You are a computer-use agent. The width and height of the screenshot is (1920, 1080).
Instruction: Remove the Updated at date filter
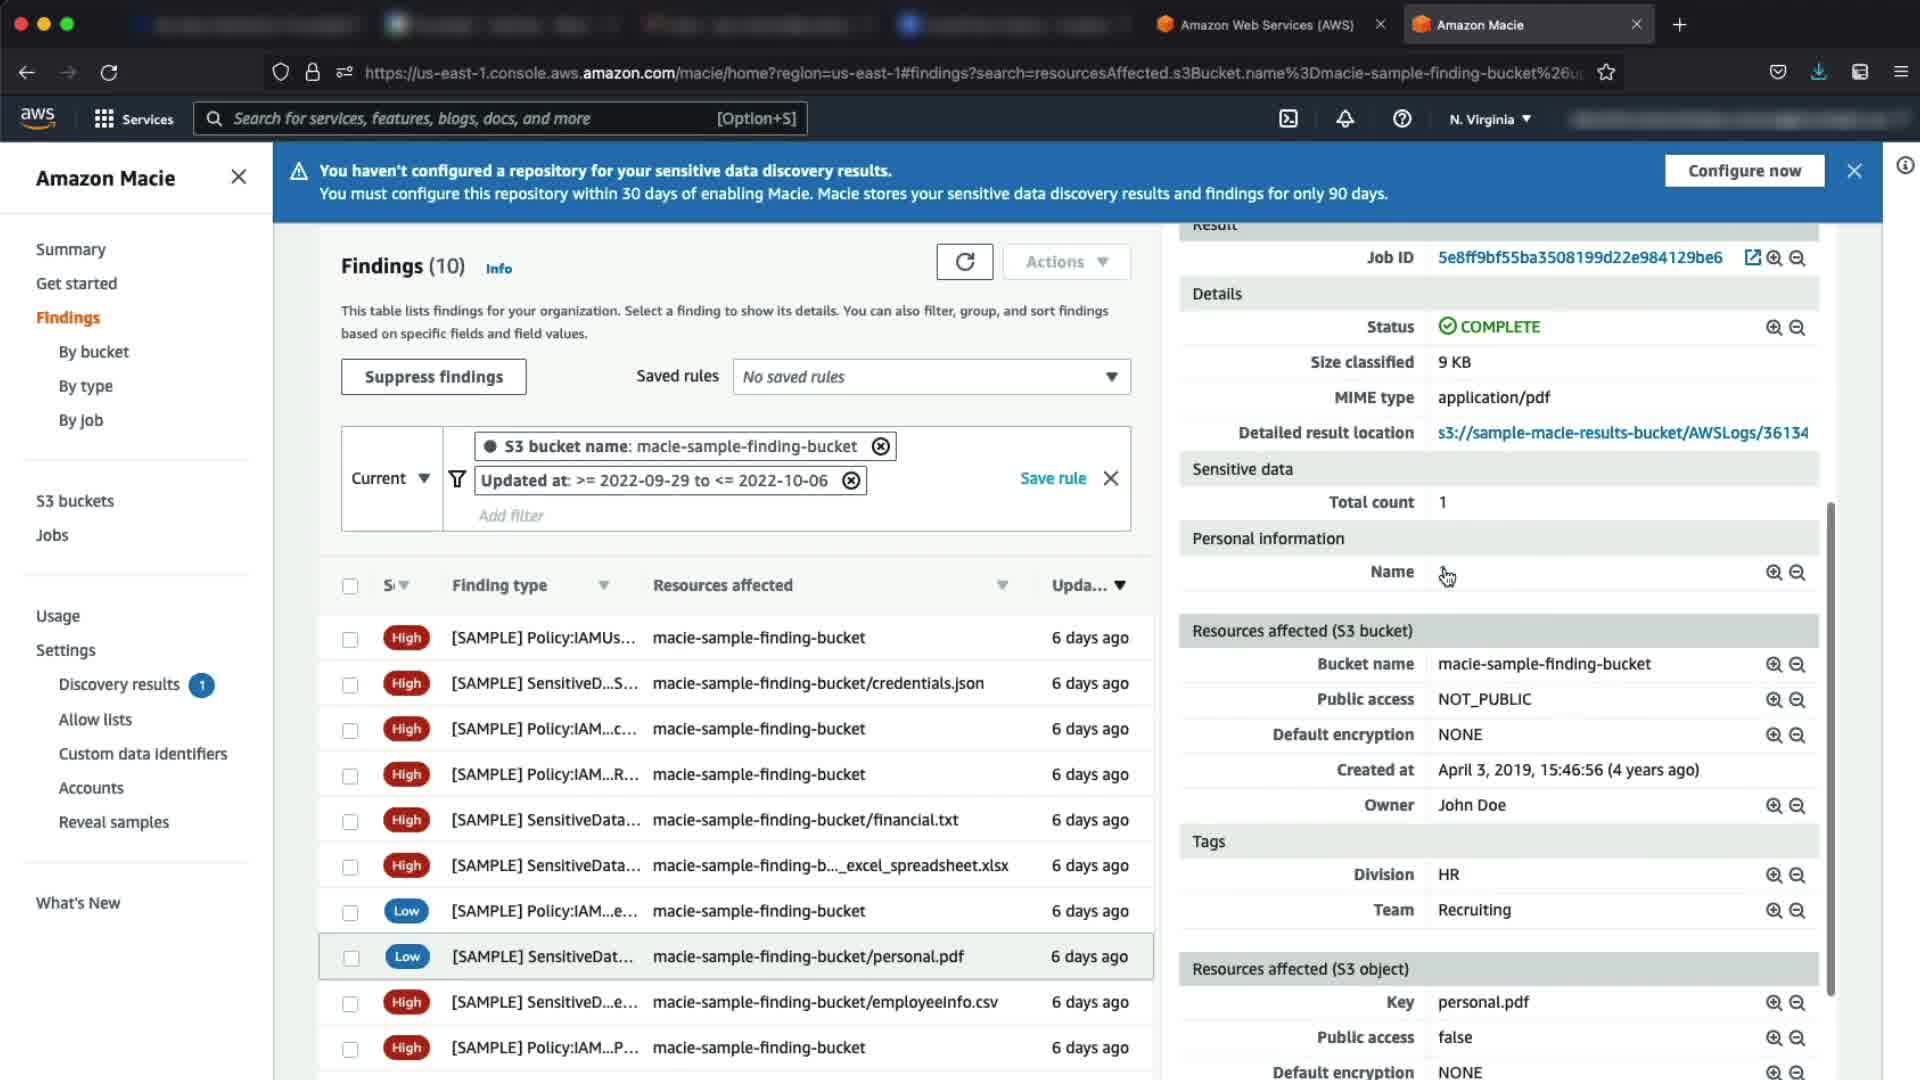pos(851,481)
